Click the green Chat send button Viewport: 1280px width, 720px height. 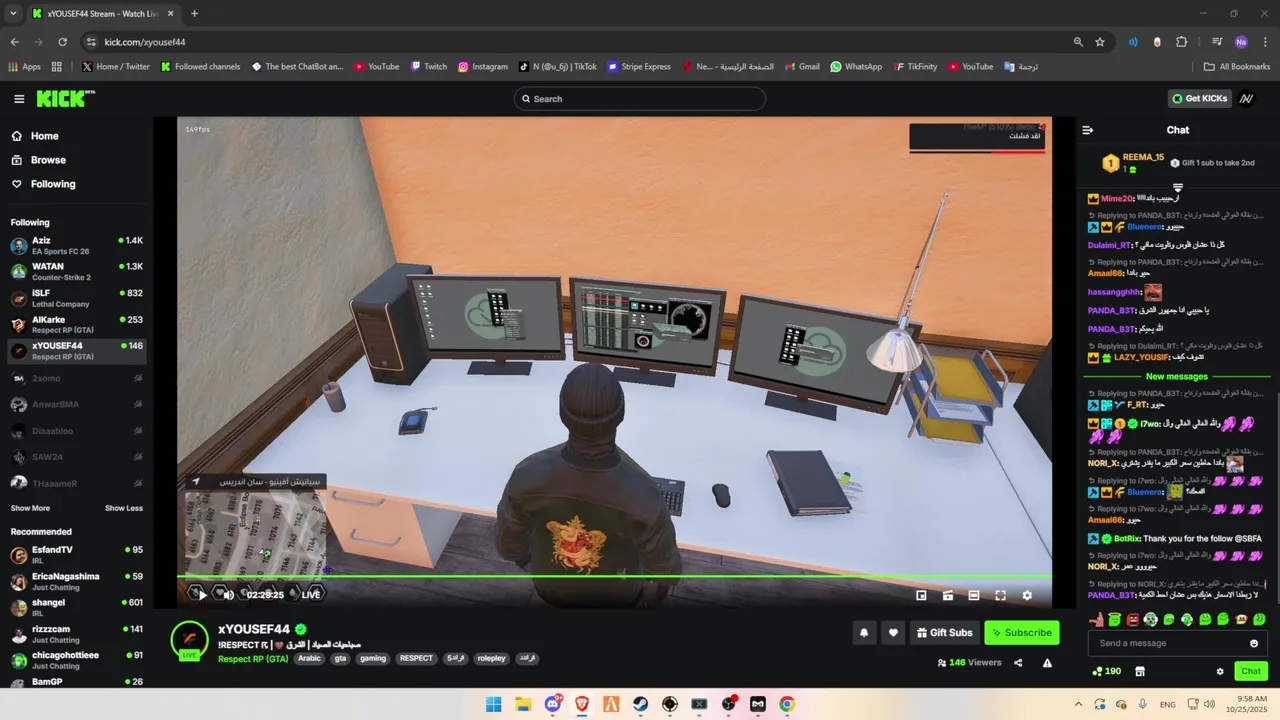1251,671
